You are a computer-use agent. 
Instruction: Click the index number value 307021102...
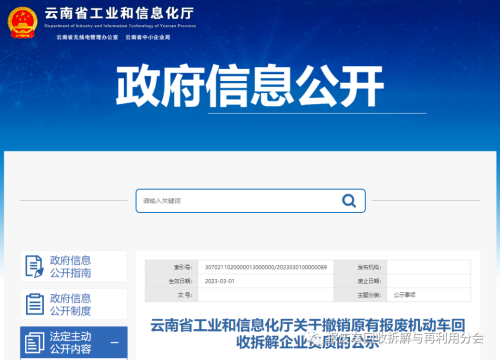pyautogui.click(x=266, y=267)
